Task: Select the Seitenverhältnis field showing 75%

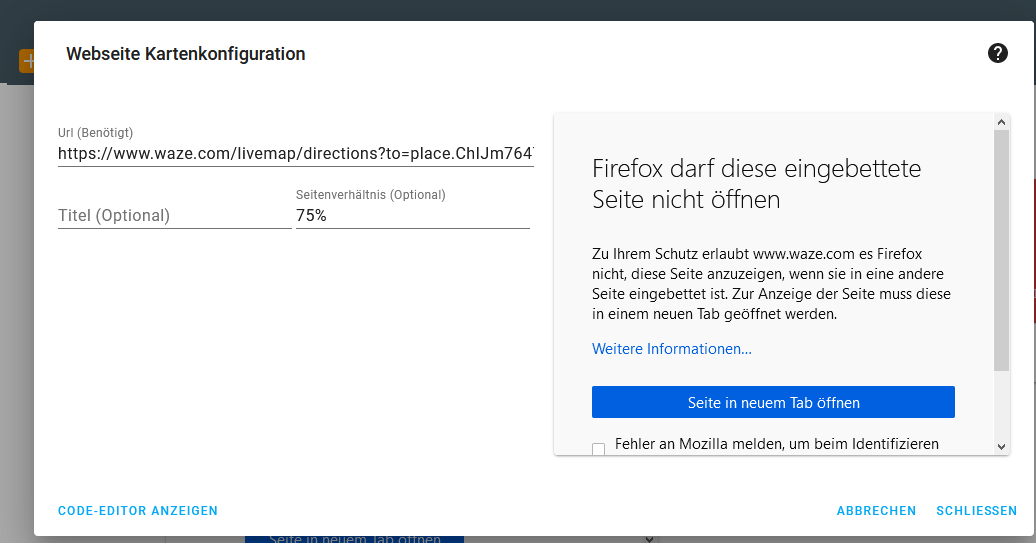Action: (x=412, y=215)
